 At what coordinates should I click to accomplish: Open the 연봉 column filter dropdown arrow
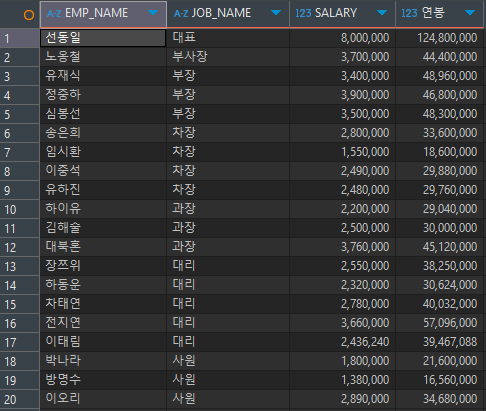click(470, 13)
